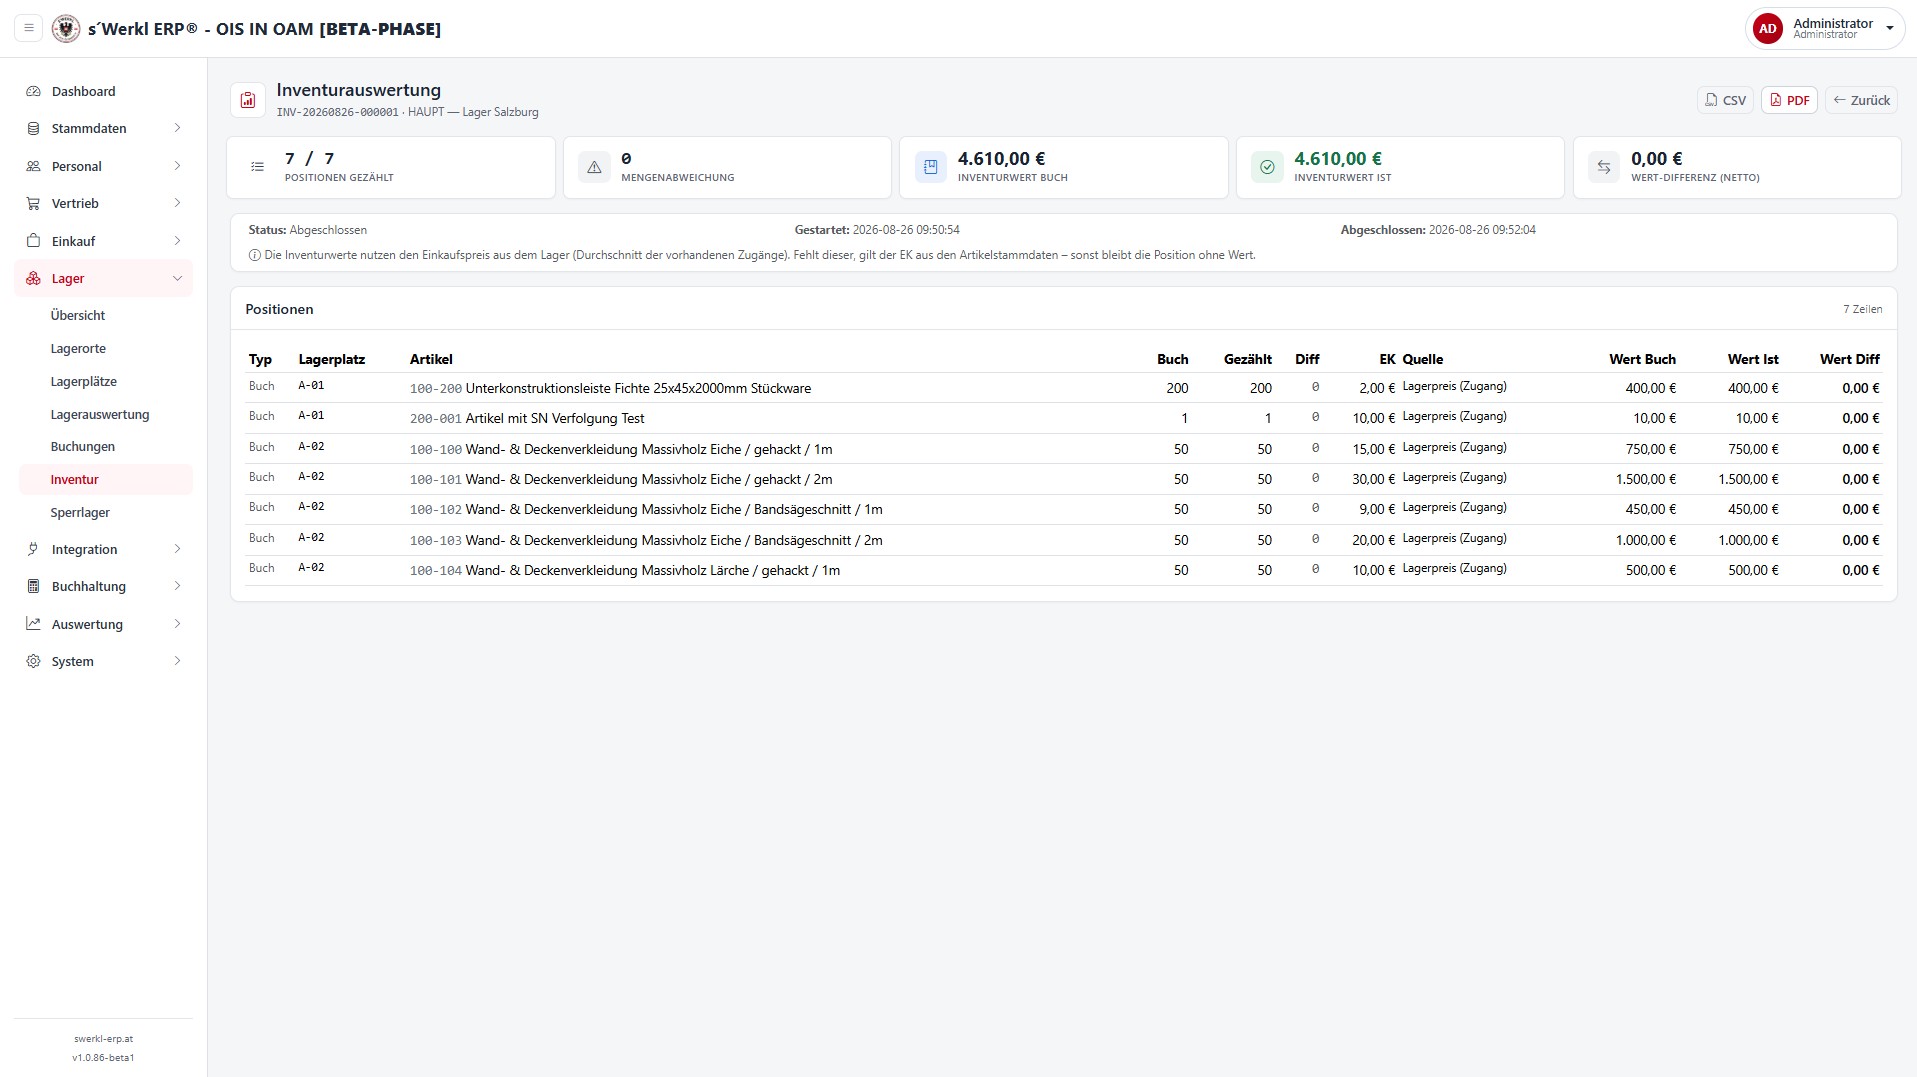
Task: Click the Stammdaten database icon
Action: 33,128
